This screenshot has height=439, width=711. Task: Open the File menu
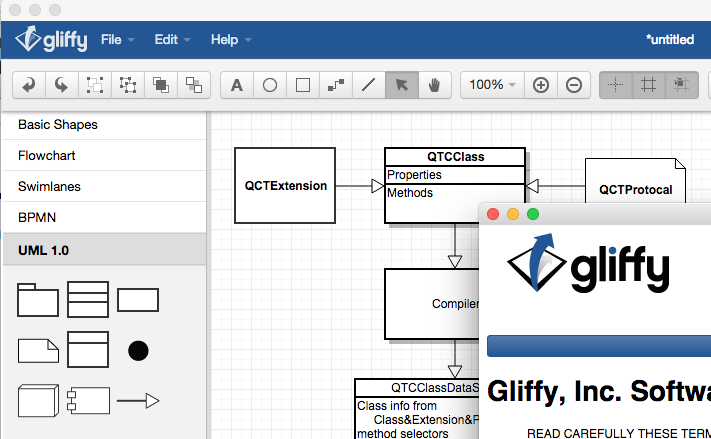[x=117, y=40]
